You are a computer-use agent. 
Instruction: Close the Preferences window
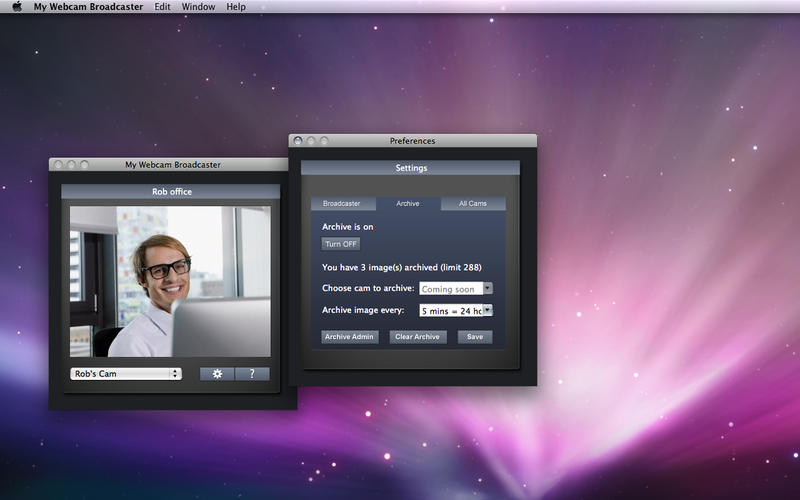coord(298,141)
